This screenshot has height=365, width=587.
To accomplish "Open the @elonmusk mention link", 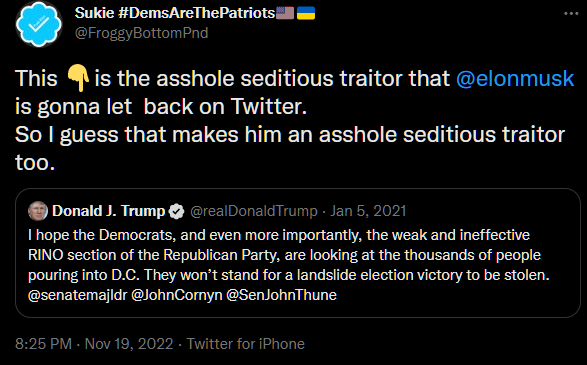I will [x=515, y=79].
